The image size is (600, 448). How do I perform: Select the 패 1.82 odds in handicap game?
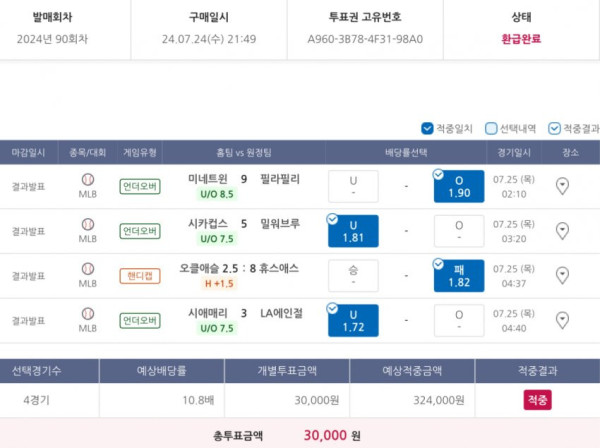coord(459,275)
